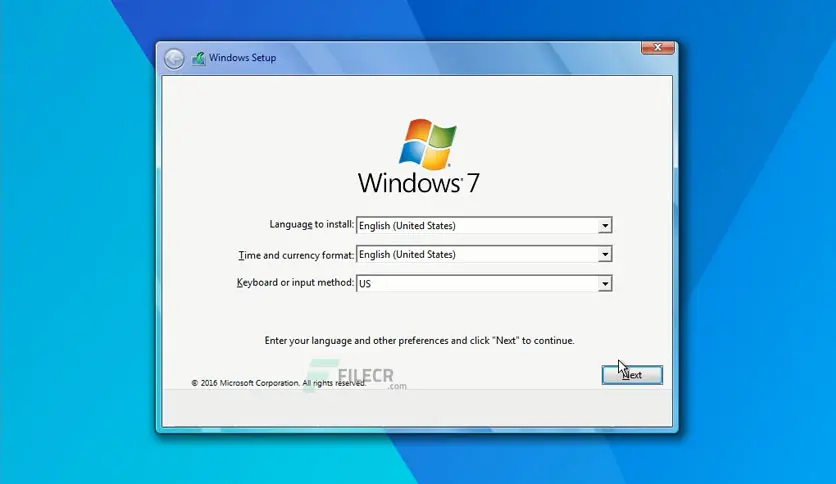
Task: Click the Windows Setup title bar icon
Action: tap(199, 58)
